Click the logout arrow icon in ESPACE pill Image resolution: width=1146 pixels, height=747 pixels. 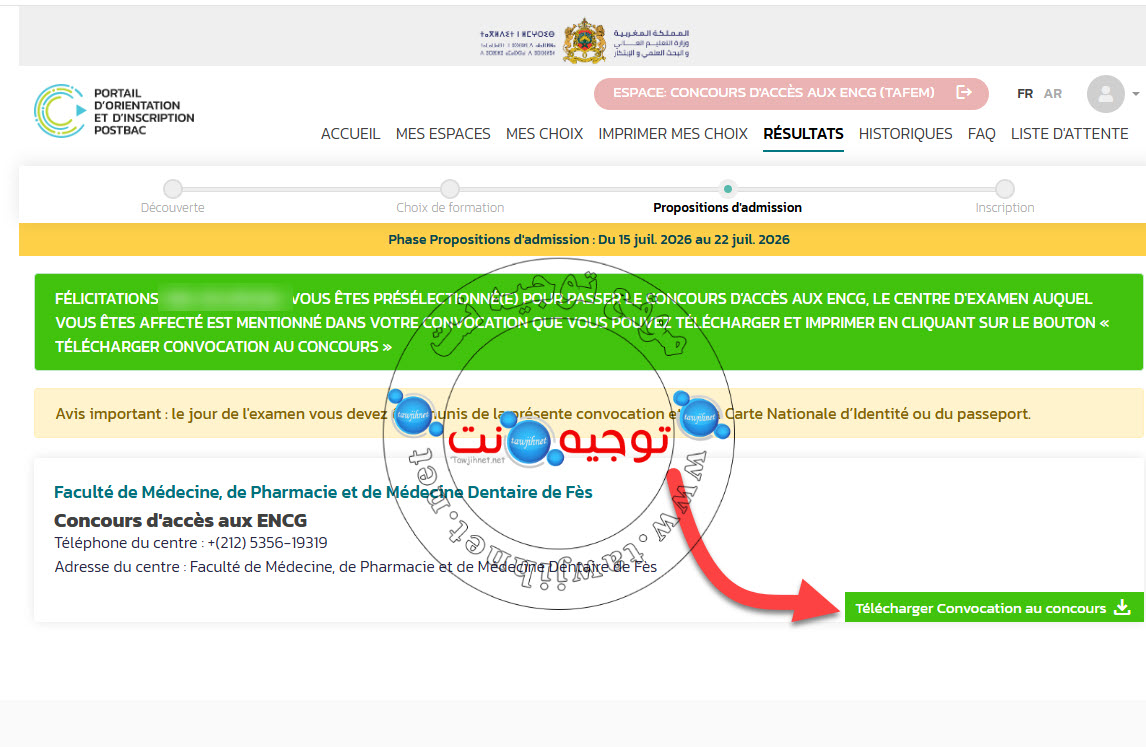point(964,93)
